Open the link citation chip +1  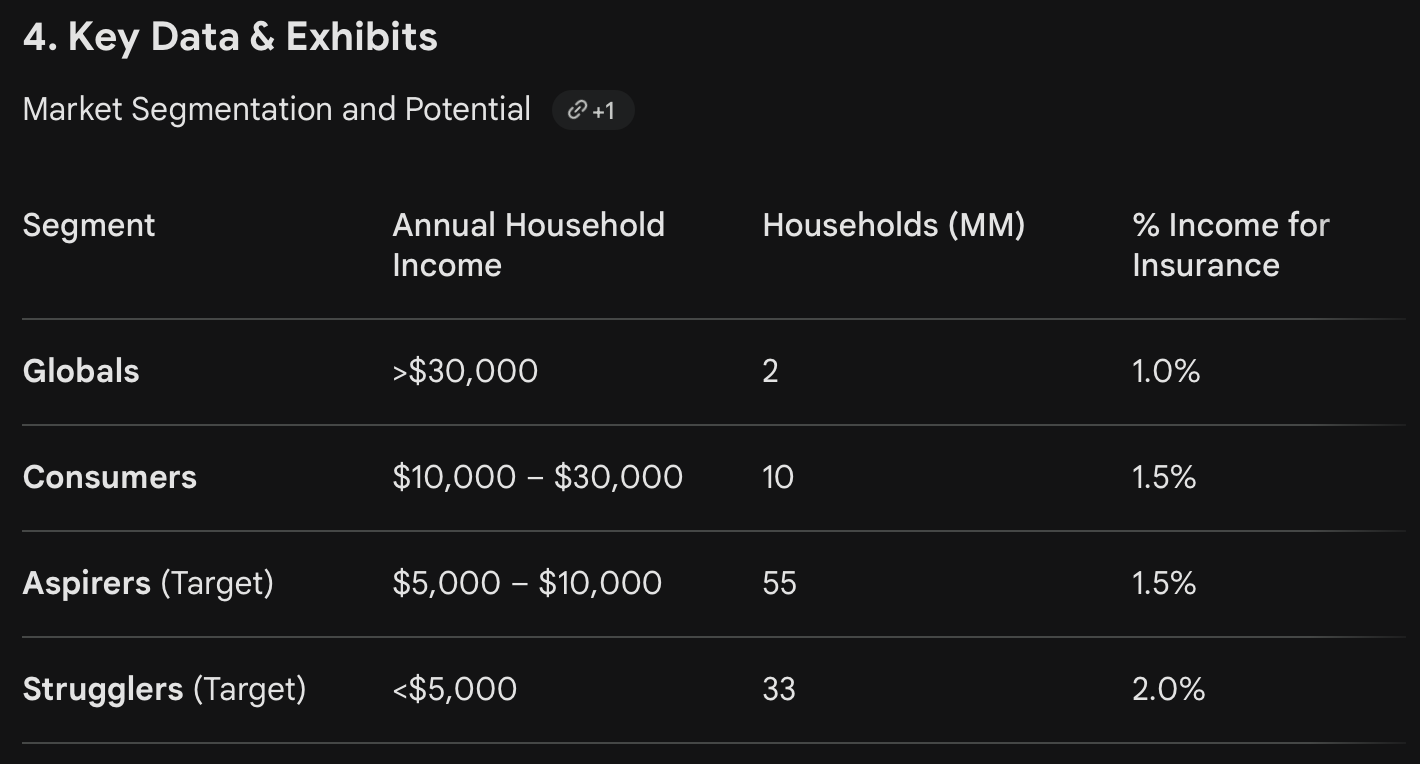click(x=593, y=110)
